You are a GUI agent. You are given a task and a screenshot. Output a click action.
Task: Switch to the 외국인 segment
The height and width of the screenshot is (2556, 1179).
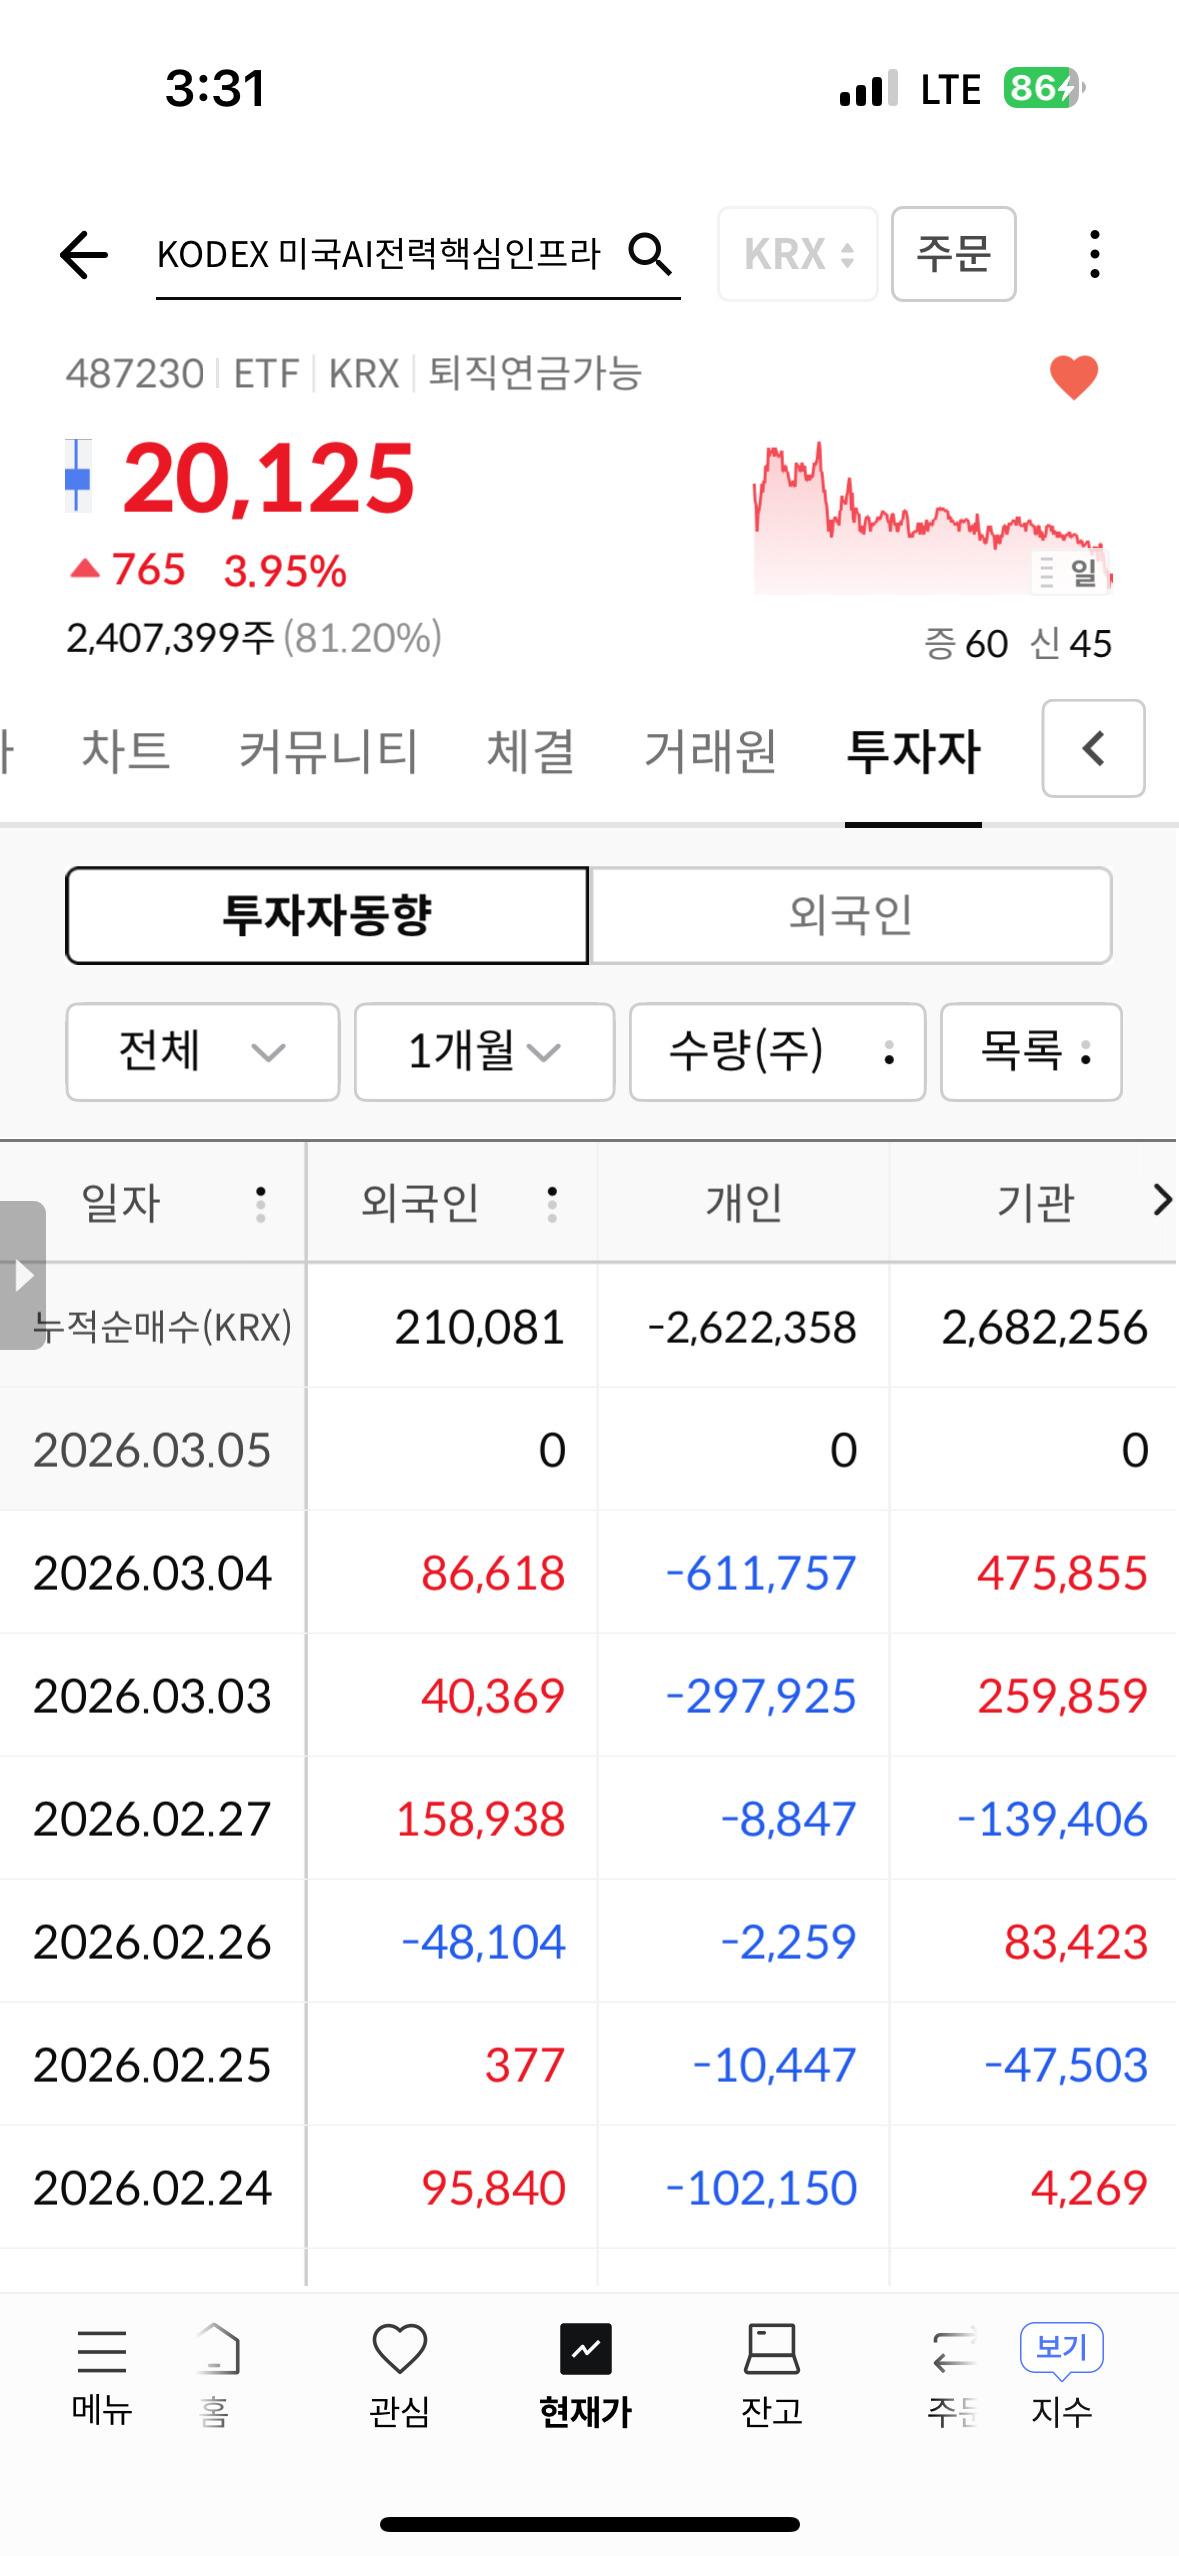tap(851, 915)
